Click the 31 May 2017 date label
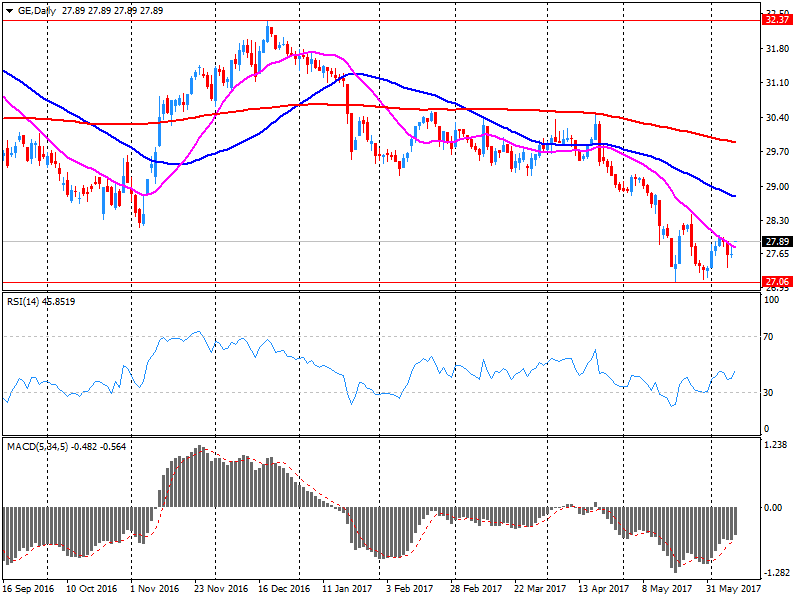800x600 pixels. [x=733, y=589]
